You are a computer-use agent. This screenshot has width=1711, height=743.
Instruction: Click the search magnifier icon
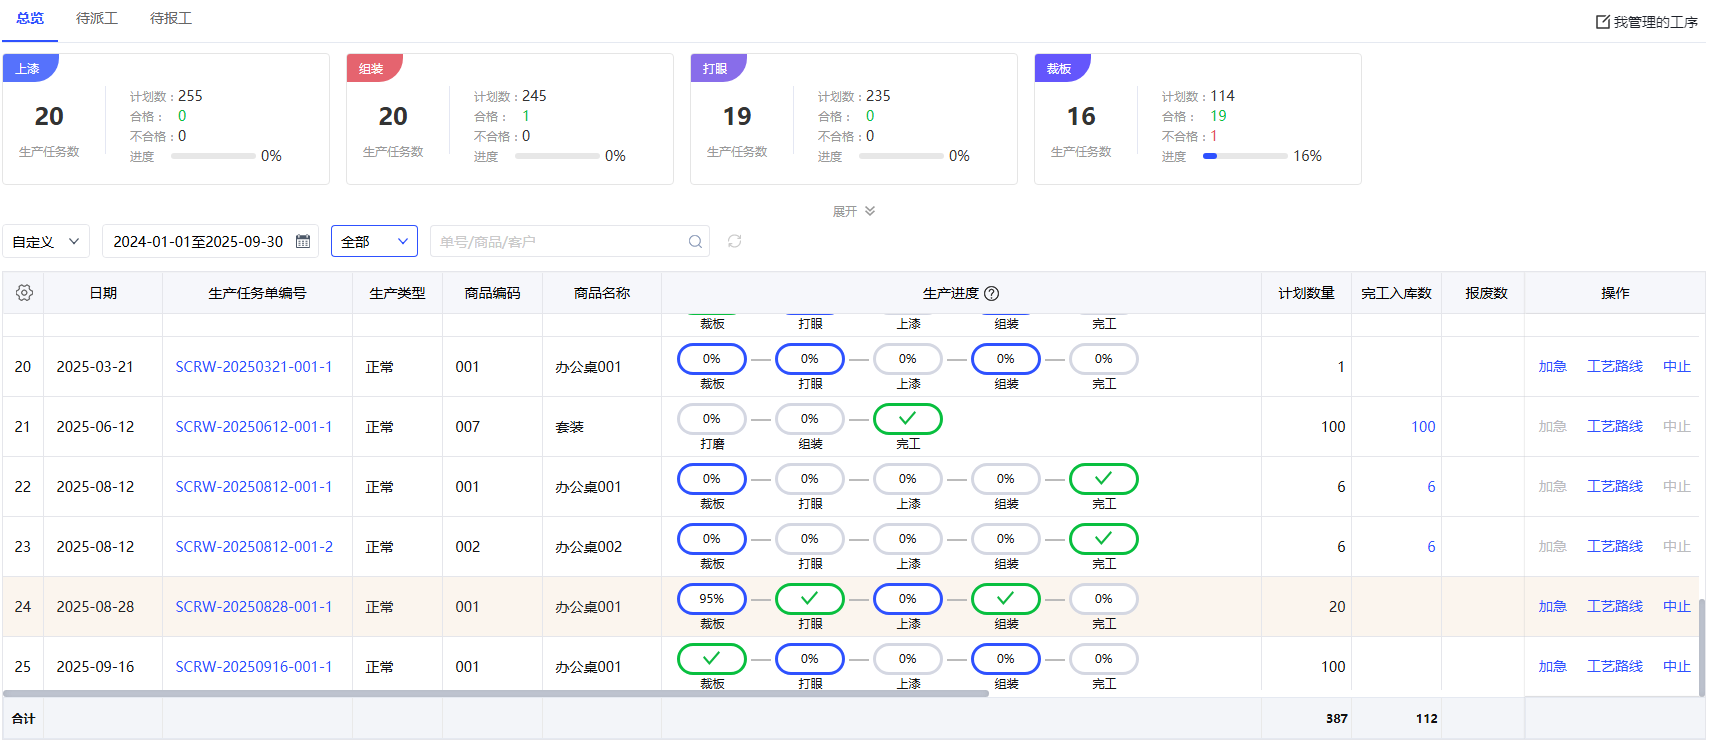click(695, 241)
